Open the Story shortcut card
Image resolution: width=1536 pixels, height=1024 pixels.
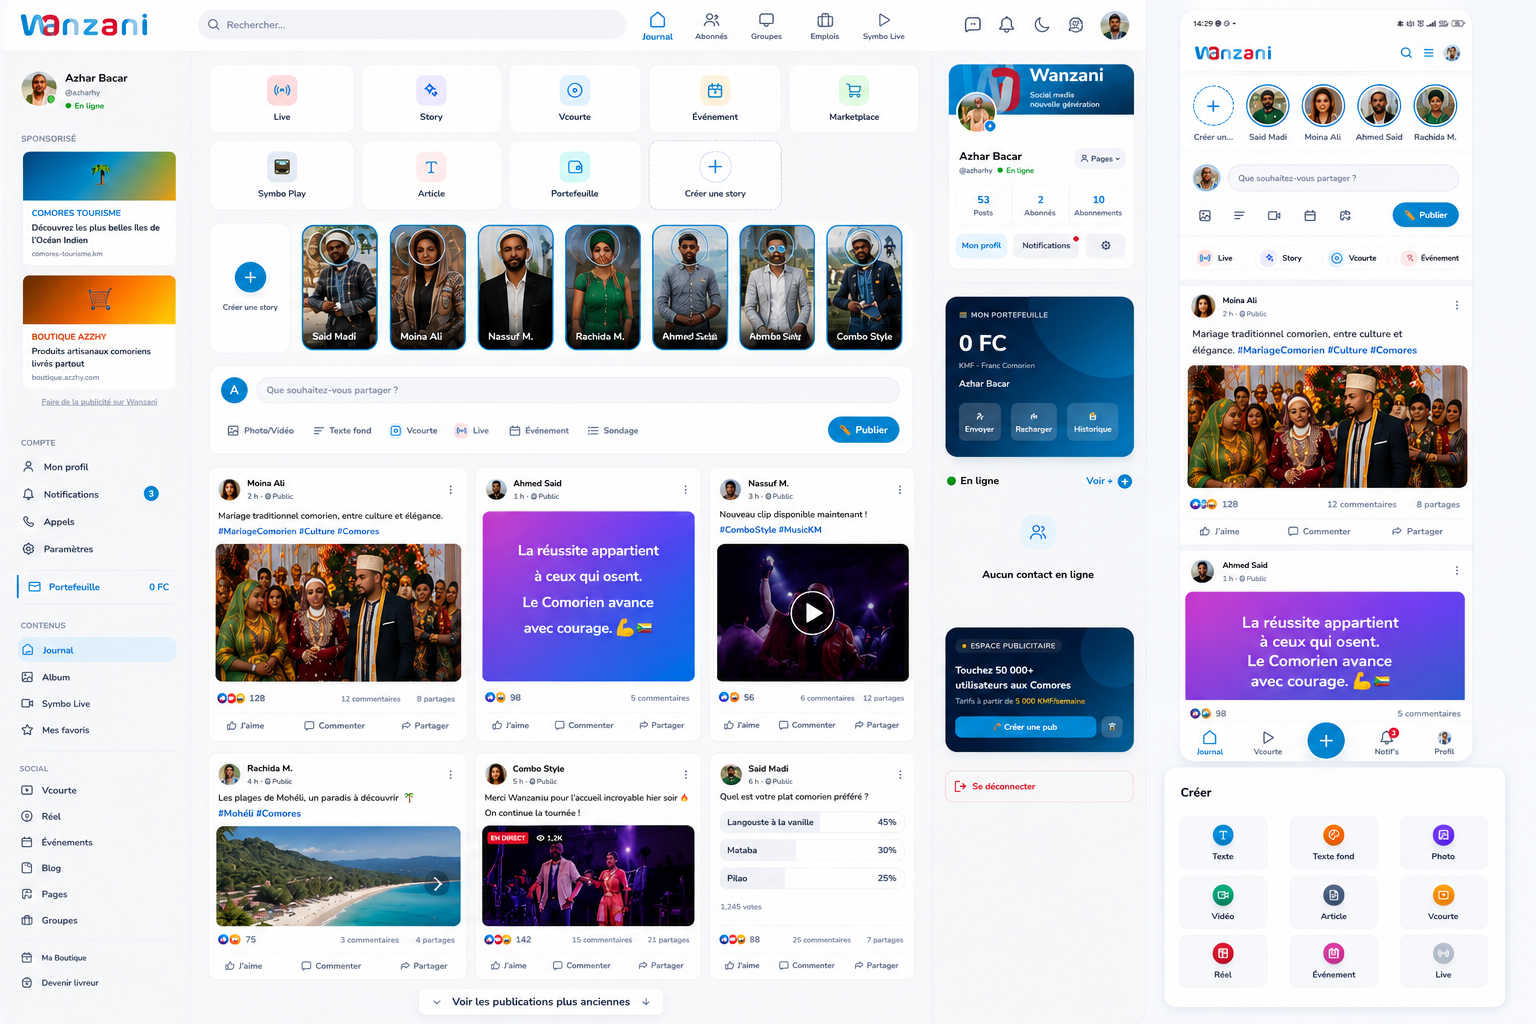[431, 99]
